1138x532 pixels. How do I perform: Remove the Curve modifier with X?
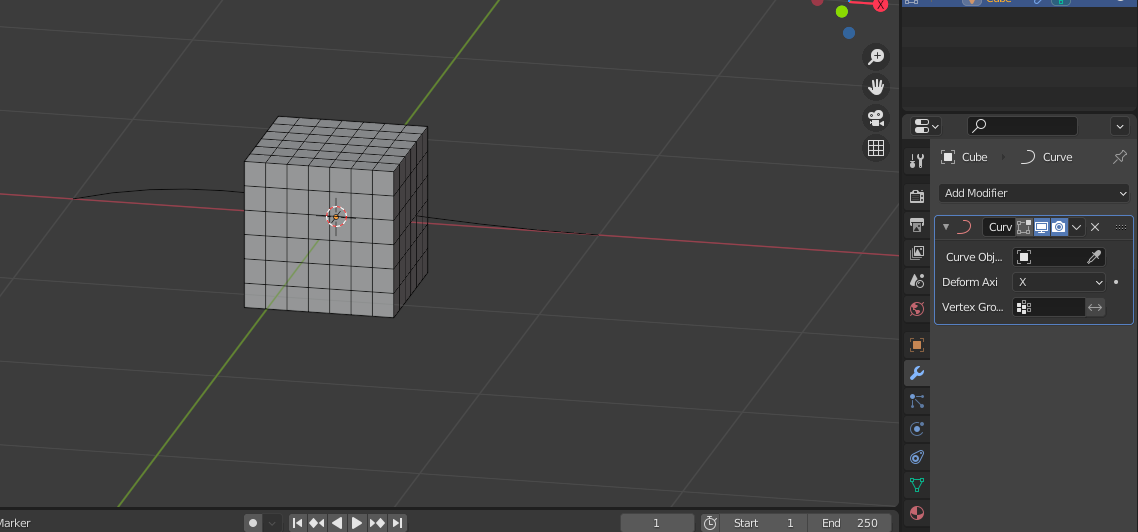pos(1095,227)
